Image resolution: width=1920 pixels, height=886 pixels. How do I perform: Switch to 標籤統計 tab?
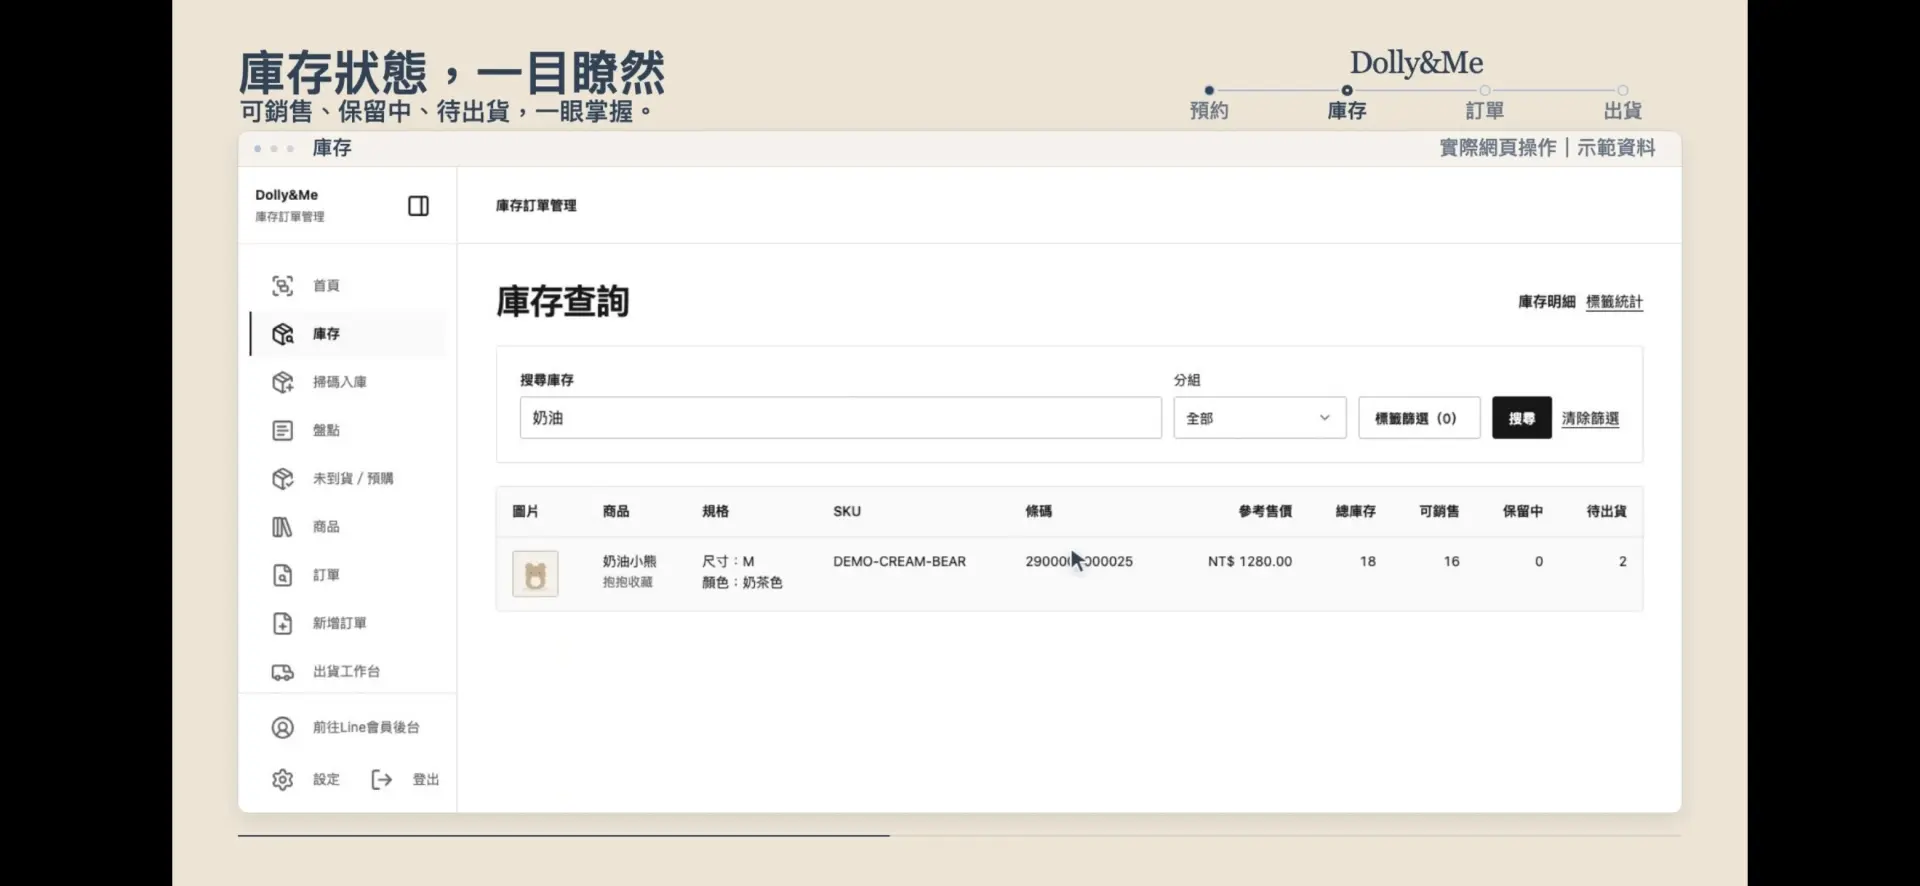click(1614, 302)
